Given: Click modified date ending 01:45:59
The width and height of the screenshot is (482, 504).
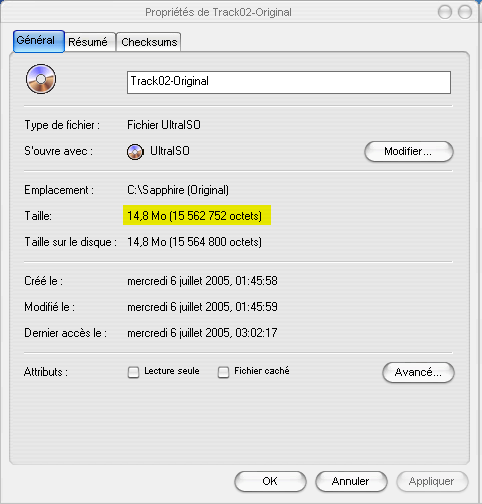Looking at the screenshot, I should tap(202, 307).
